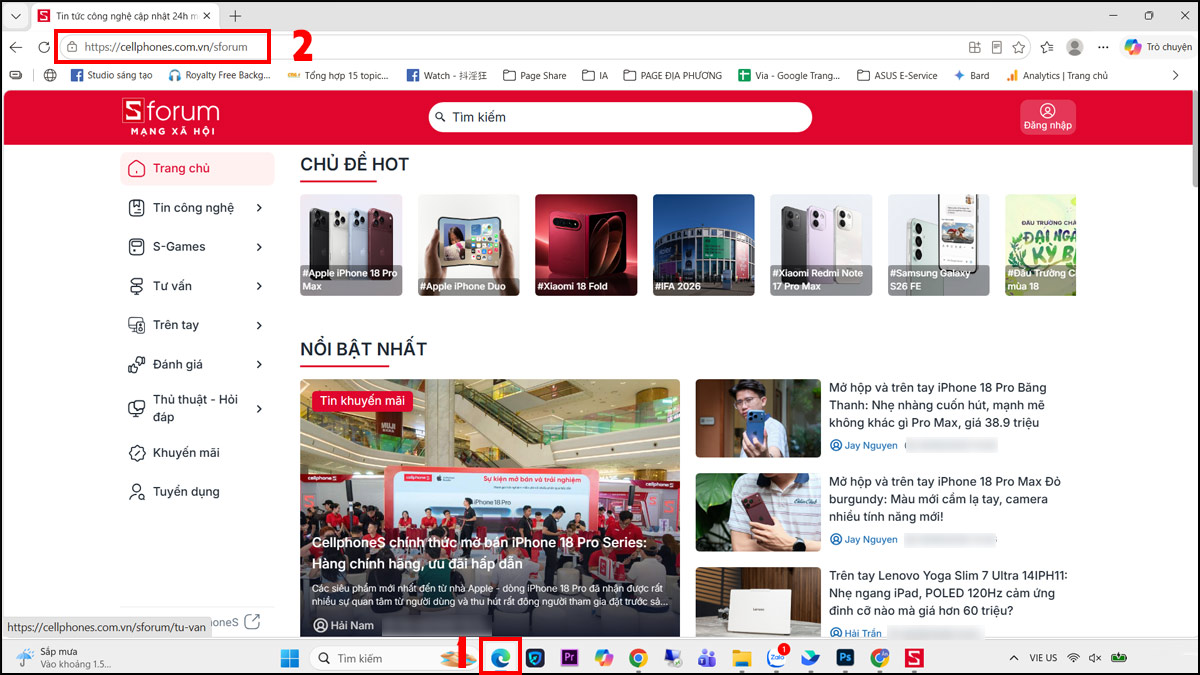
Task: Open PAGE ĐỊA PHƯƠNG bookmark folder
Action: (x=672, y=75)
